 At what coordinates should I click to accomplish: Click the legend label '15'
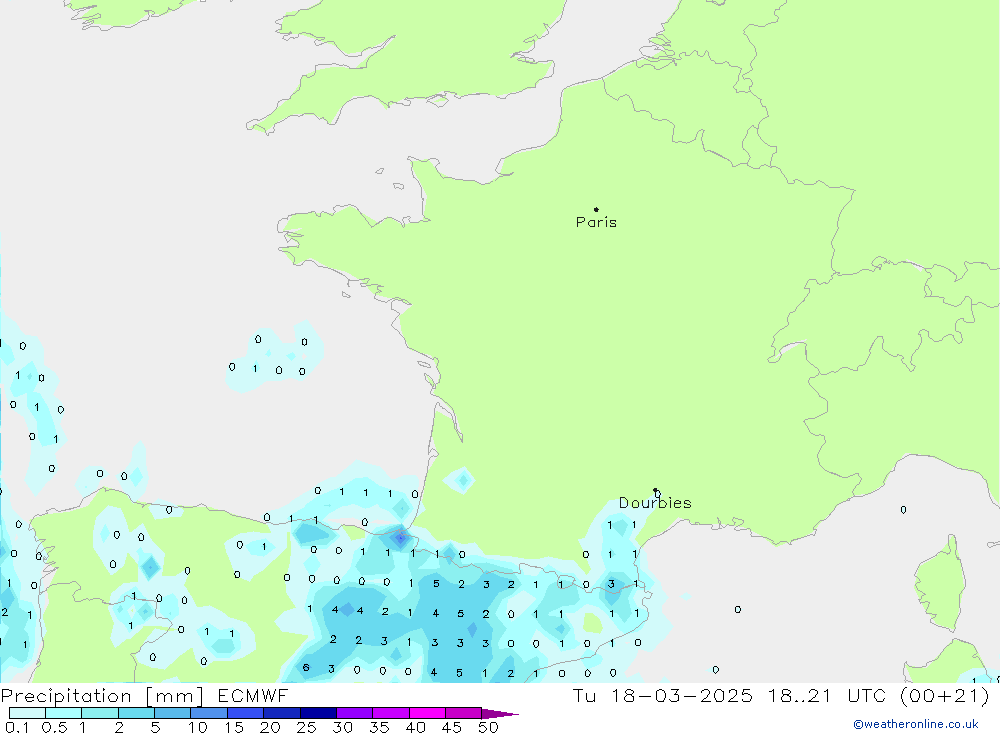(x=234, y=727)
